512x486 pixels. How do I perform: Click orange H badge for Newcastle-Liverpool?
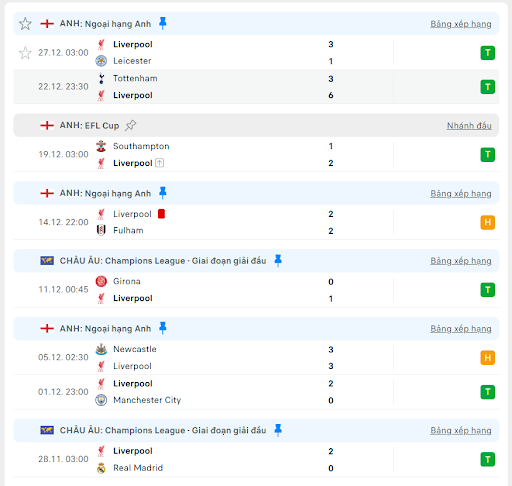487,358
